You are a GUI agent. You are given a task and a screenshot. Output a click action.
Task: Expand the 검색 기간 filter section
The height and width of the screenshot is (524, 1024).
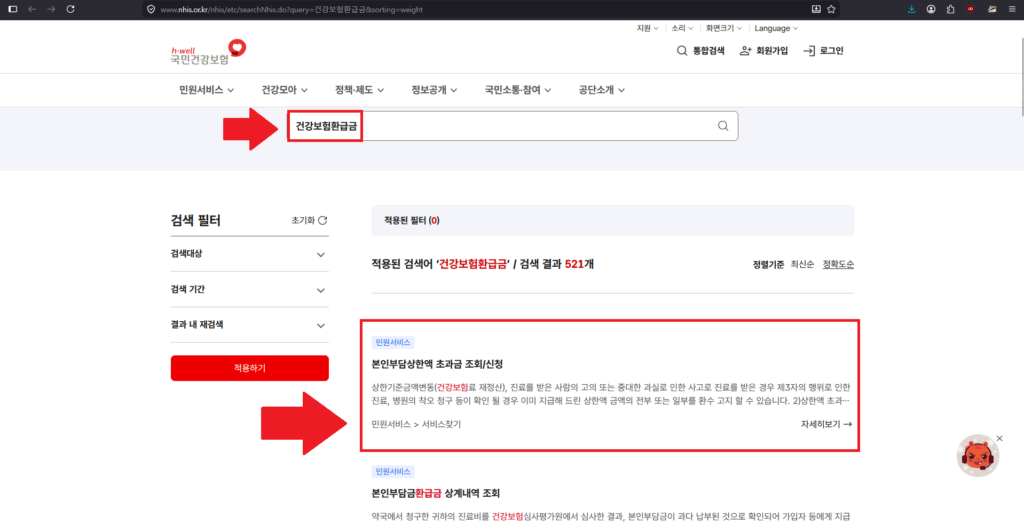point(249,289)
